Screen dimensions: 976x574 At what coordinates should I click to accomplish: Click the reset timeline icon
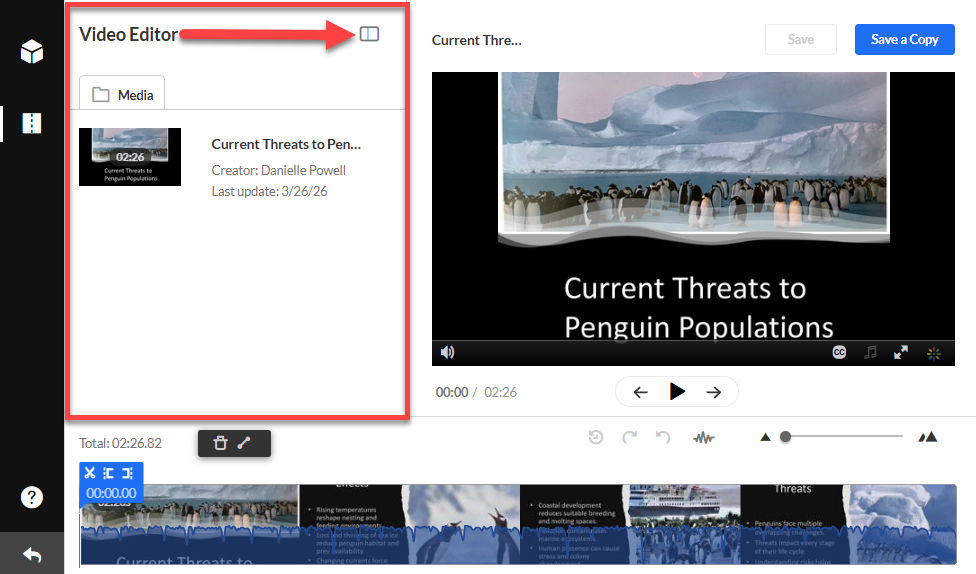pos(596,437)
